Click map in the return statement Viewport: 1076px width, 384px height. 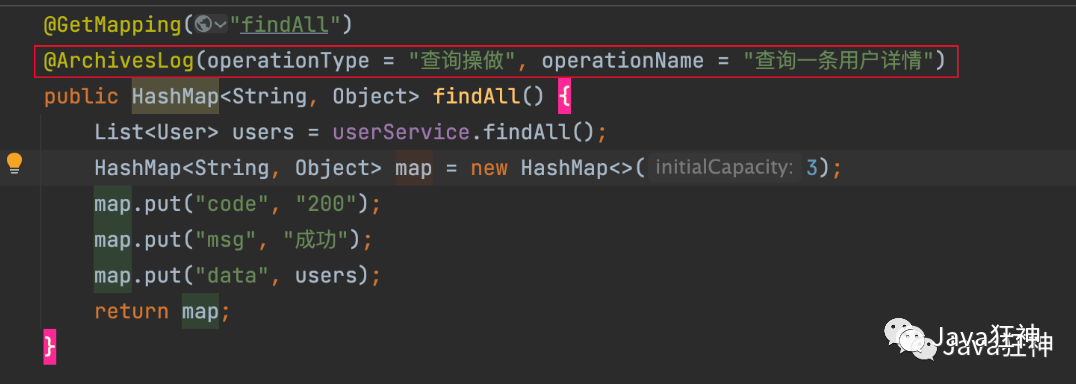pos(200,311)
